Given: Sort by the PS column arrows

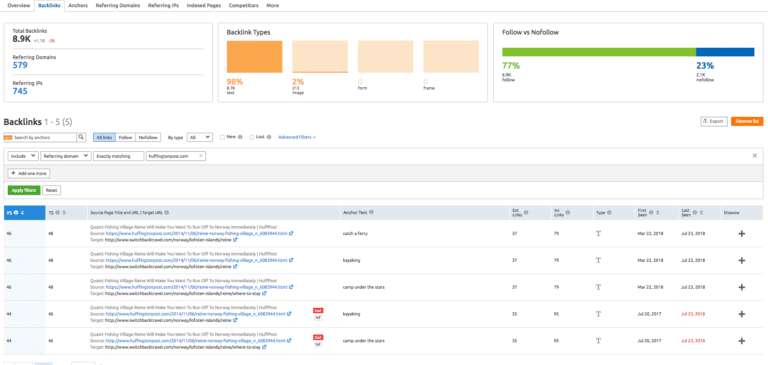Looking at the screenshot, I should click(23, 213).
